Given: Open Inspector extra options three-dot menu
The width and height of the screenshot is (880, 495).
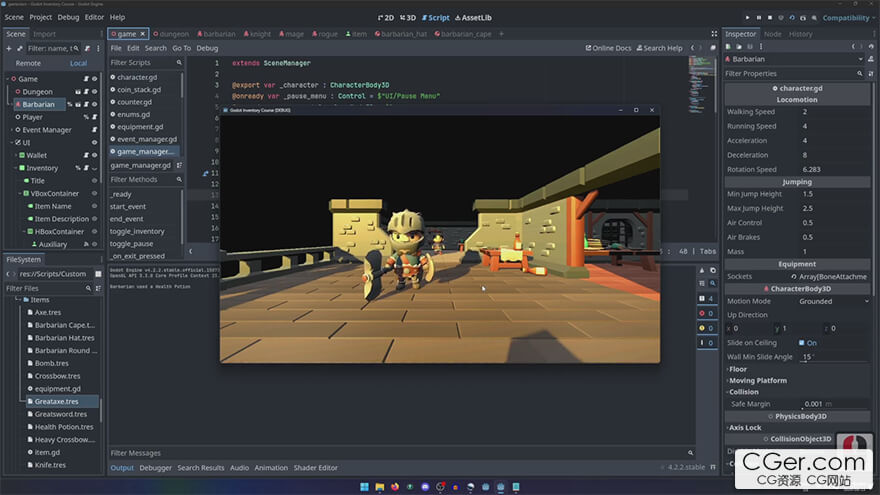Looking at the screenshot, I should [761, 47].
